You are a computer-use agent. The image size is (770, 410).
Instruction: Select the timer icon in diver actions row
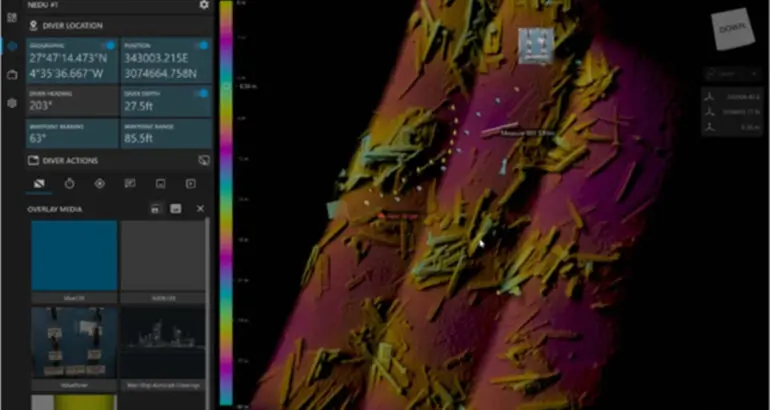[x=70, y=184]
